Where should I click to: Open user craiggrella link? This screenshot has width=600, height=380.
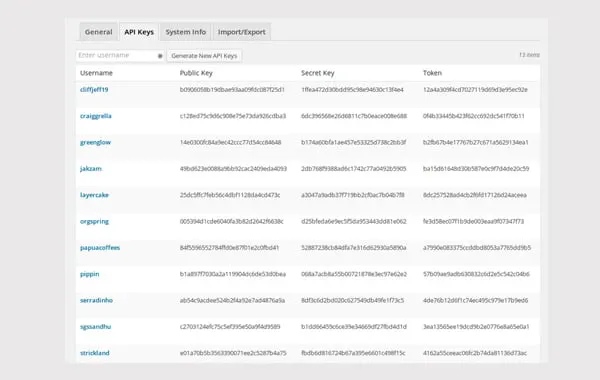(x=96, y=116)
